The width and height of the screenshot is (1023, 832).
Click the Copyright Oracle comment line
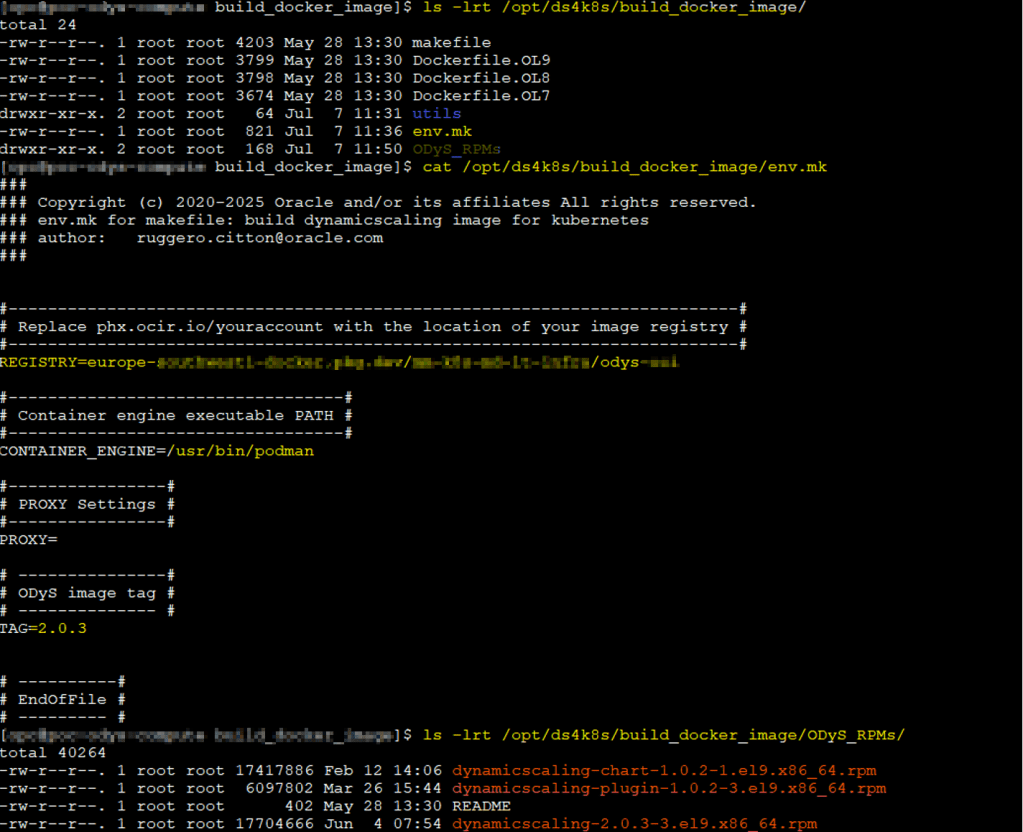click(x=396, y=202)
